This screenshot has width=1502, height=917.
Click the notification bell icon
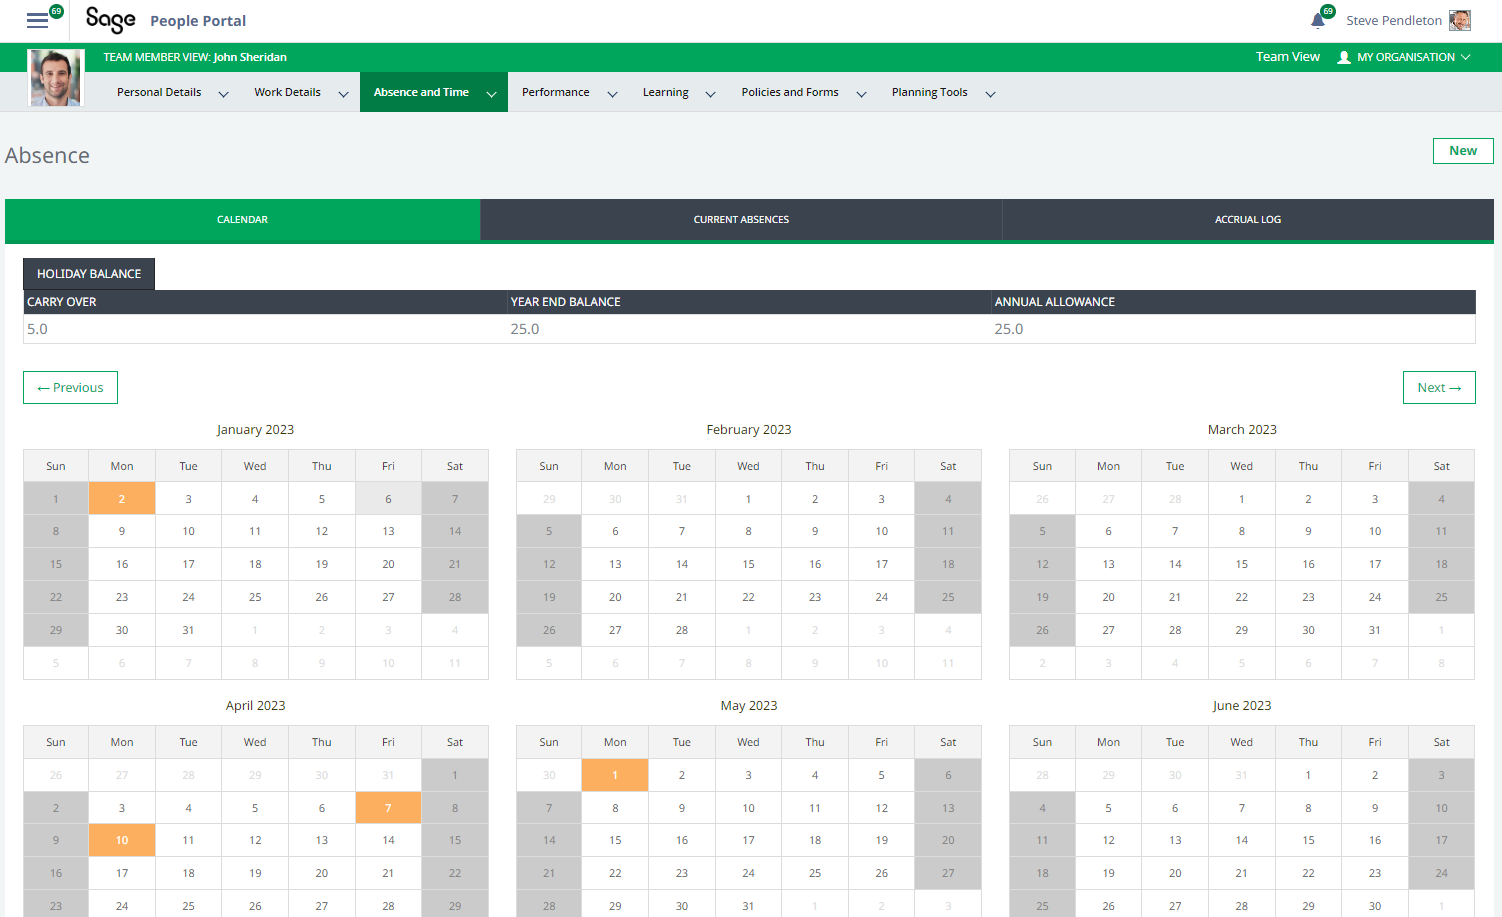click(1318, 21)
